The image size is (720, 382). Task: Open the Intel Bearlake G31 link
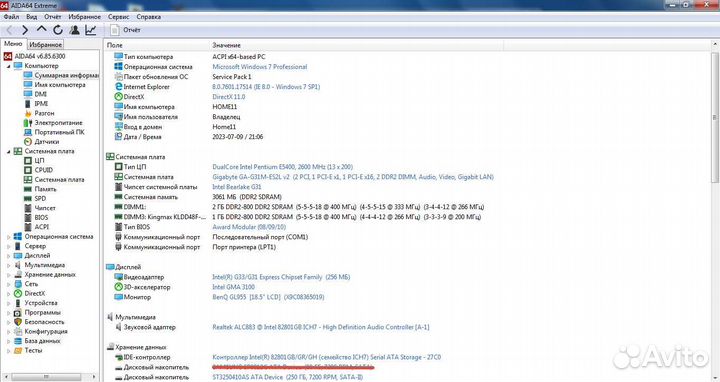236,187
